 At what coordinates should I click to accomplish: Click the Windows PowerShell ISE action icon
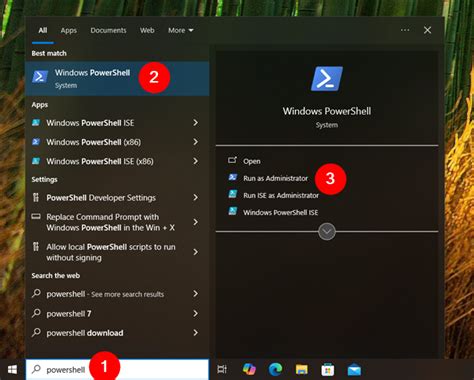click(233, 212)
